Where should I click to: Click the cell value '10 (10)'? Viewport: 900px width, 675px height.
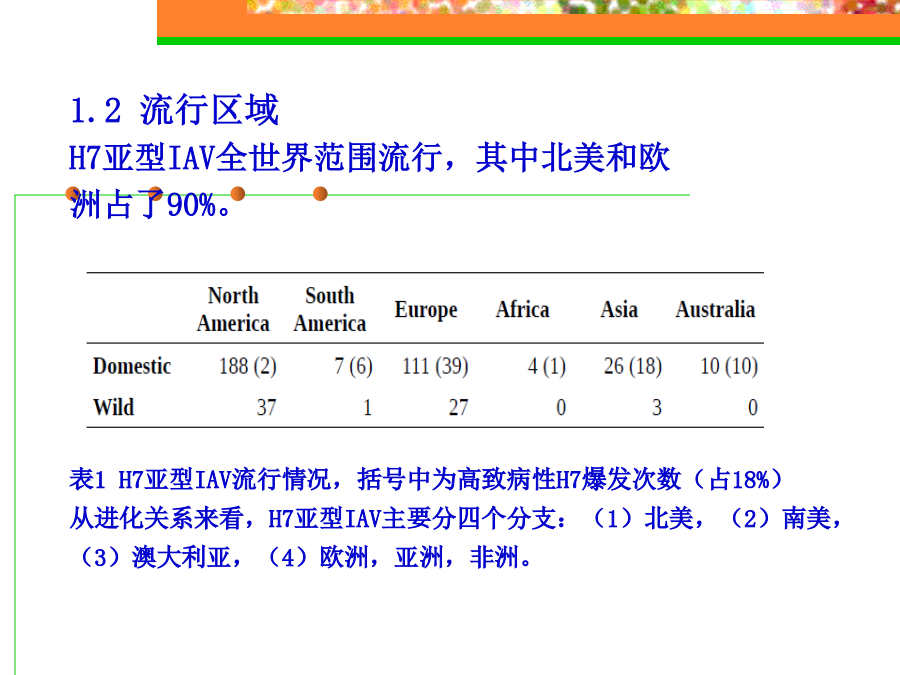[729, 366]
